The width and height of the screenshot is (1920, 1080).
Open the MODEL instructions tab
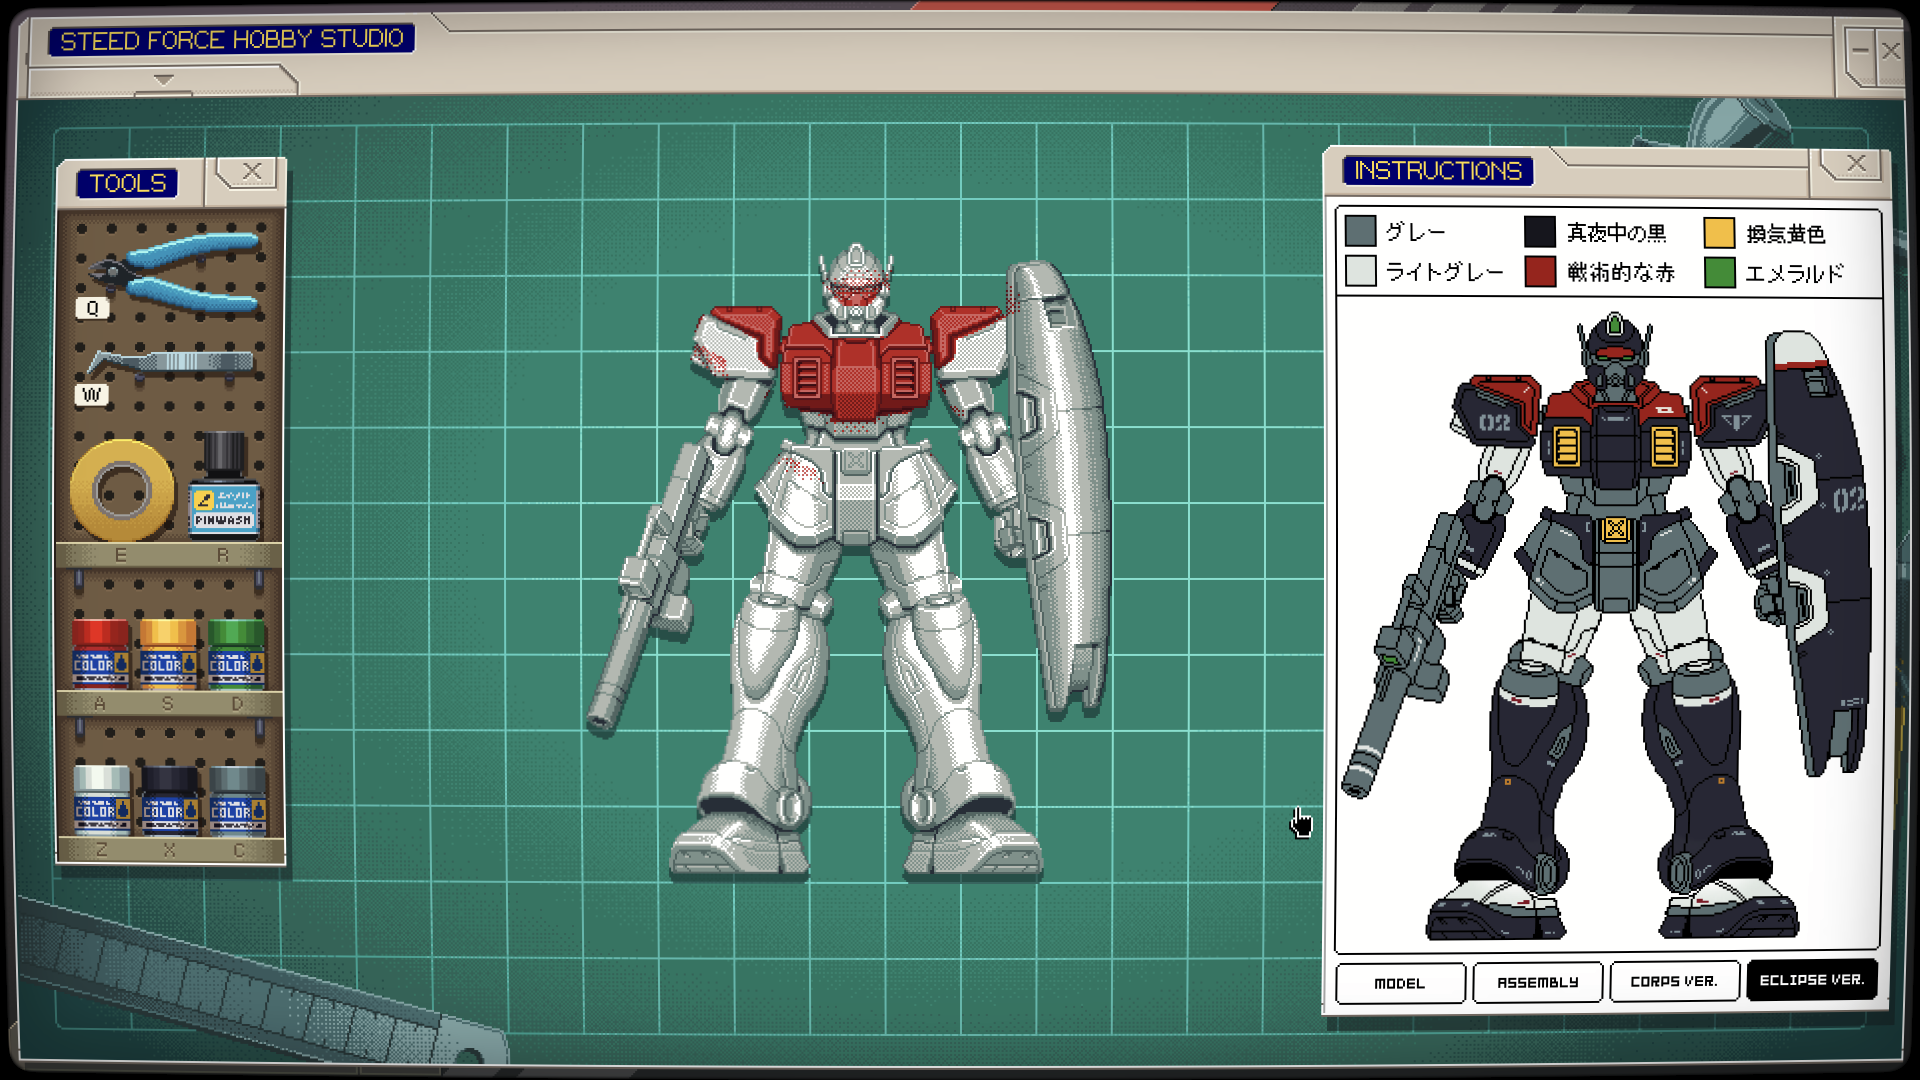click(1400, 983)
